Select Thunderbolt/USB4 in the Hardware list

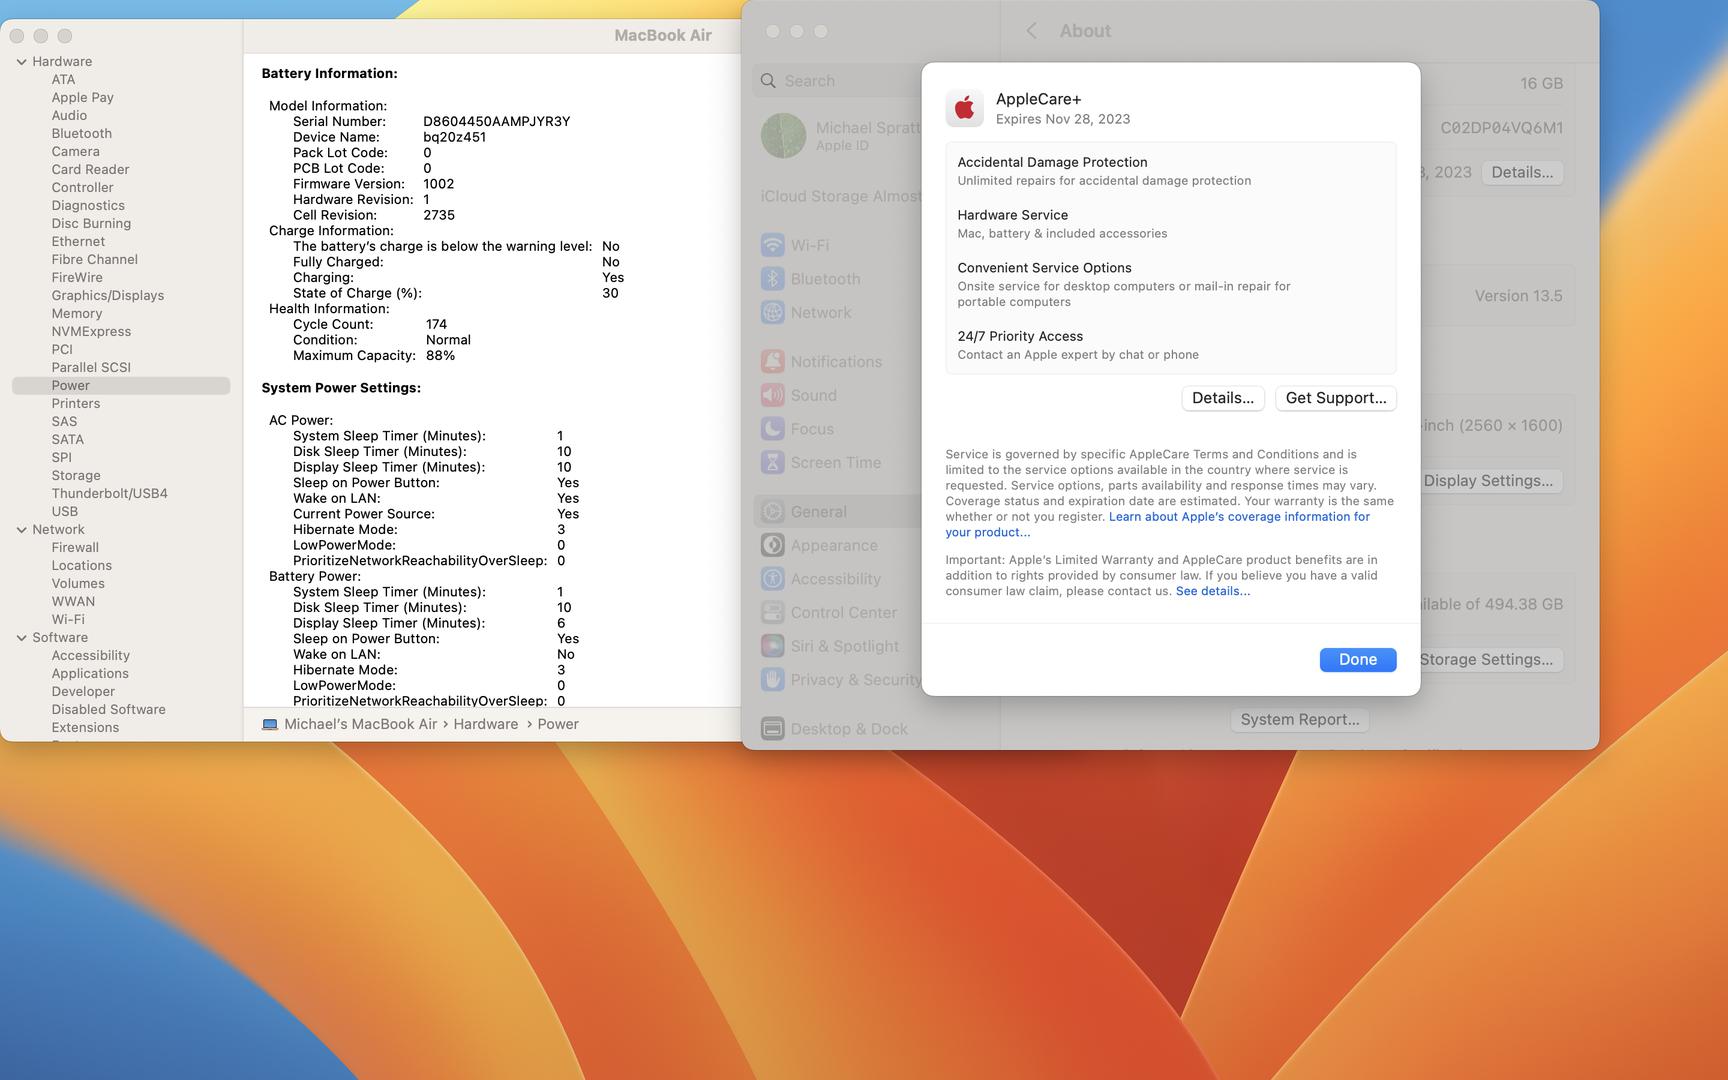tap(110, 494)
